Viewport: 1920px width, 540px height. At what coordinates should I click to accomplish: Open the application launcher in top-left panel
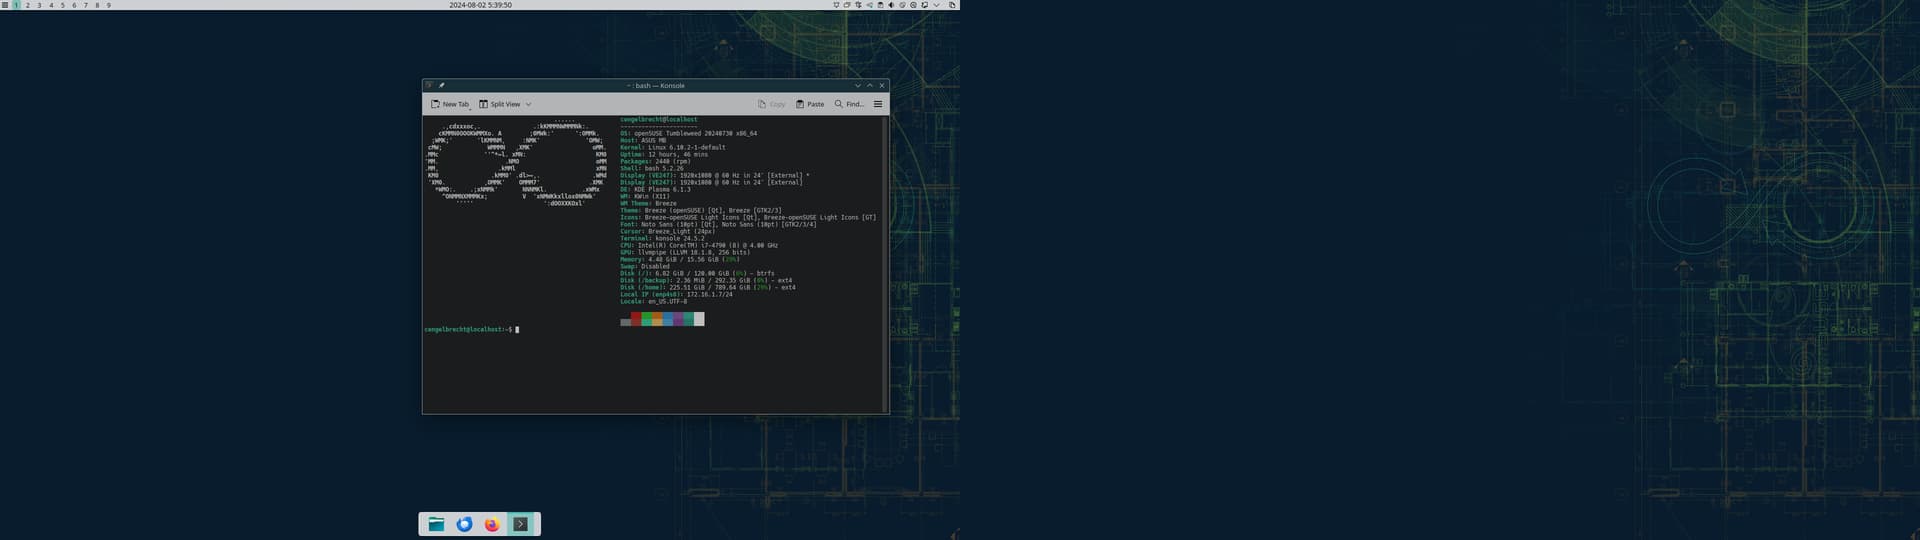click(5, 5)
